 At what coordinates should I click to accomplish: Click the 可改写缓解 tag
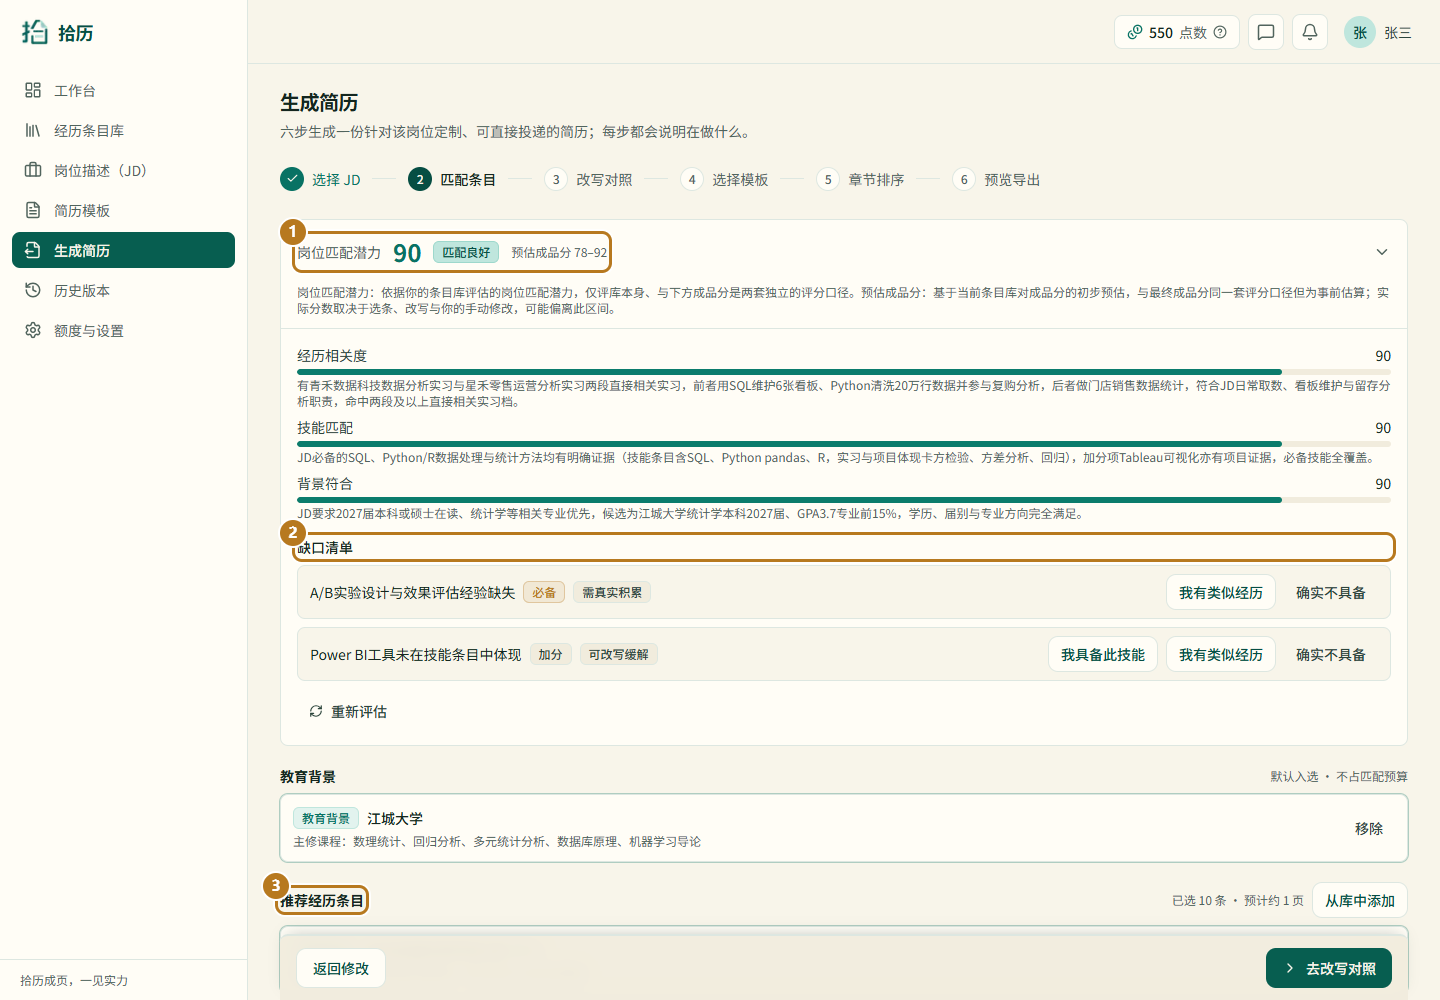point(618,654)
